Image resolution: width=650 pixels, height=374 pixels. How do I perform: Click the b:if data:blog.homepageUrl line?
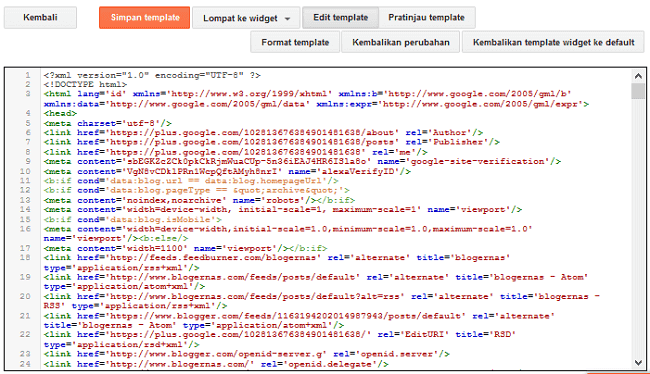tap(191, 181)
